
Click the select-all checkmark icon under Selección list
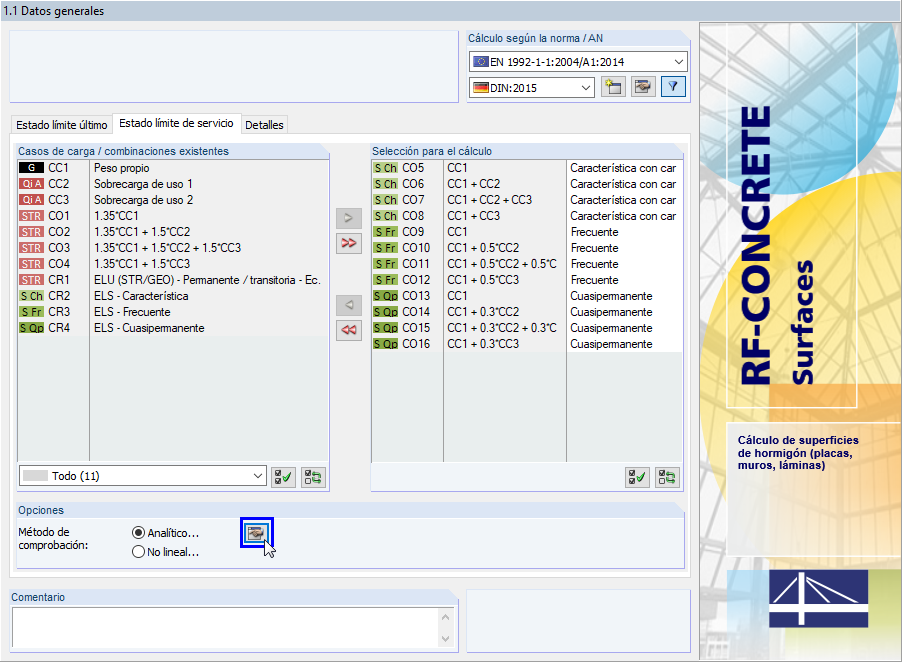click(637, 477)
